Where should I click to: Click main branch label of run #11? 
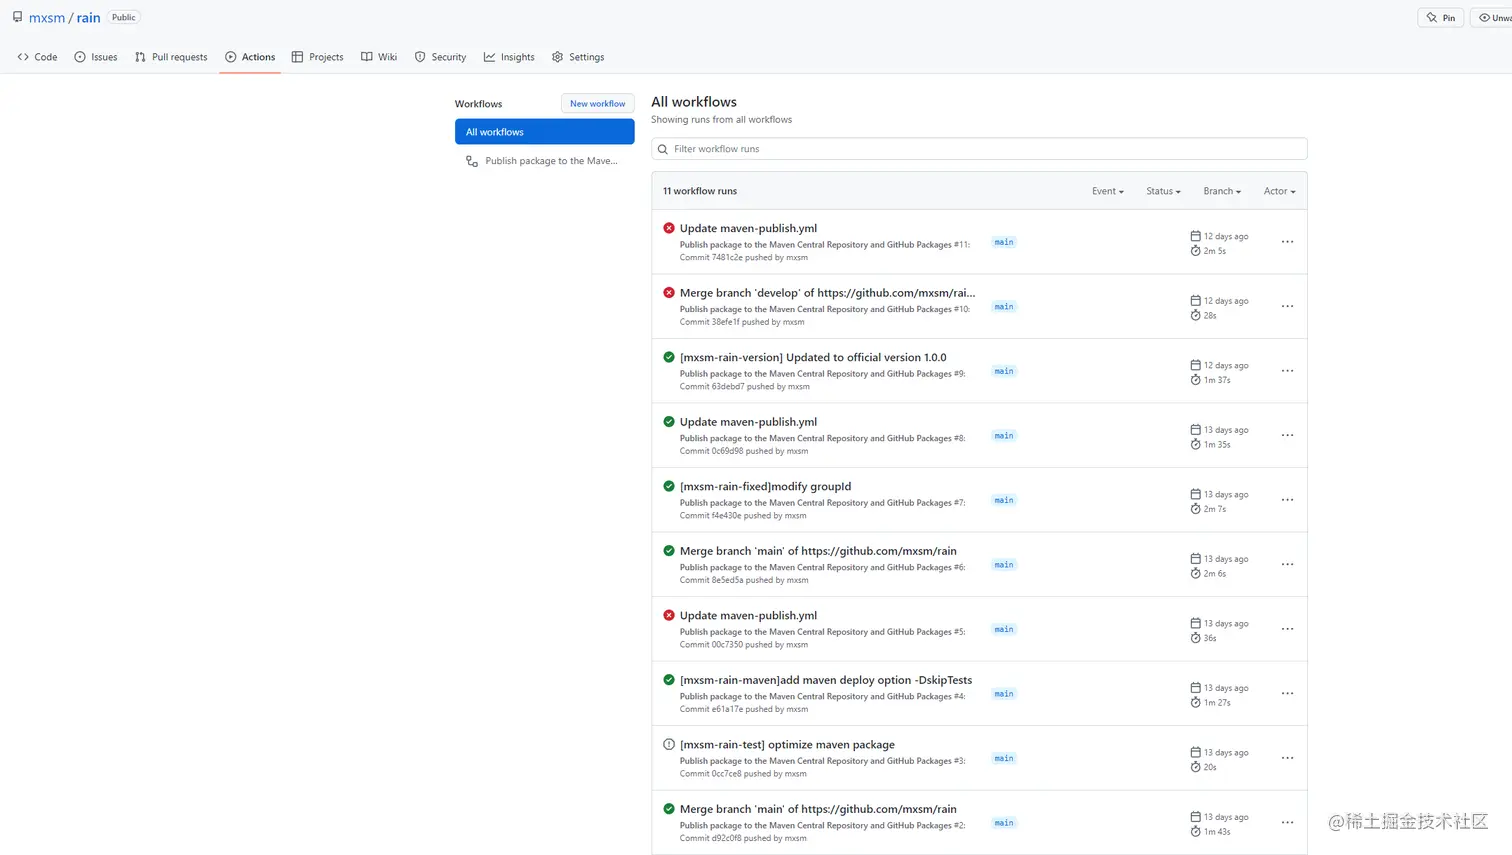pyautogui.click(x=1004, y=242)
